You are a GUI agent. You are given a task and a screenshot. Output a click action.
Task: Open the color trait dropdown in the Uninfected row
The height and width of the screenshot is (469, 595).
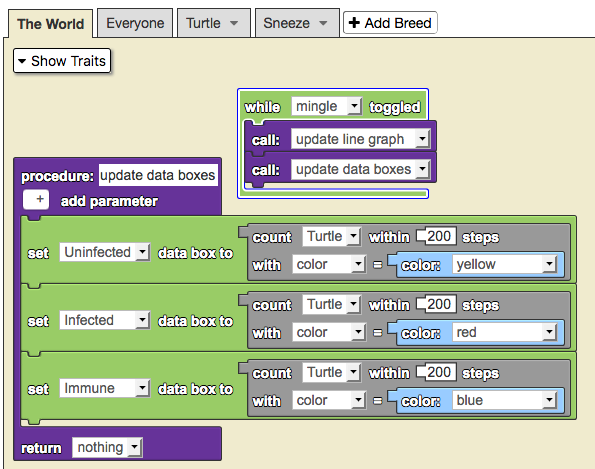pyautogui.click(x=329, y=264)
